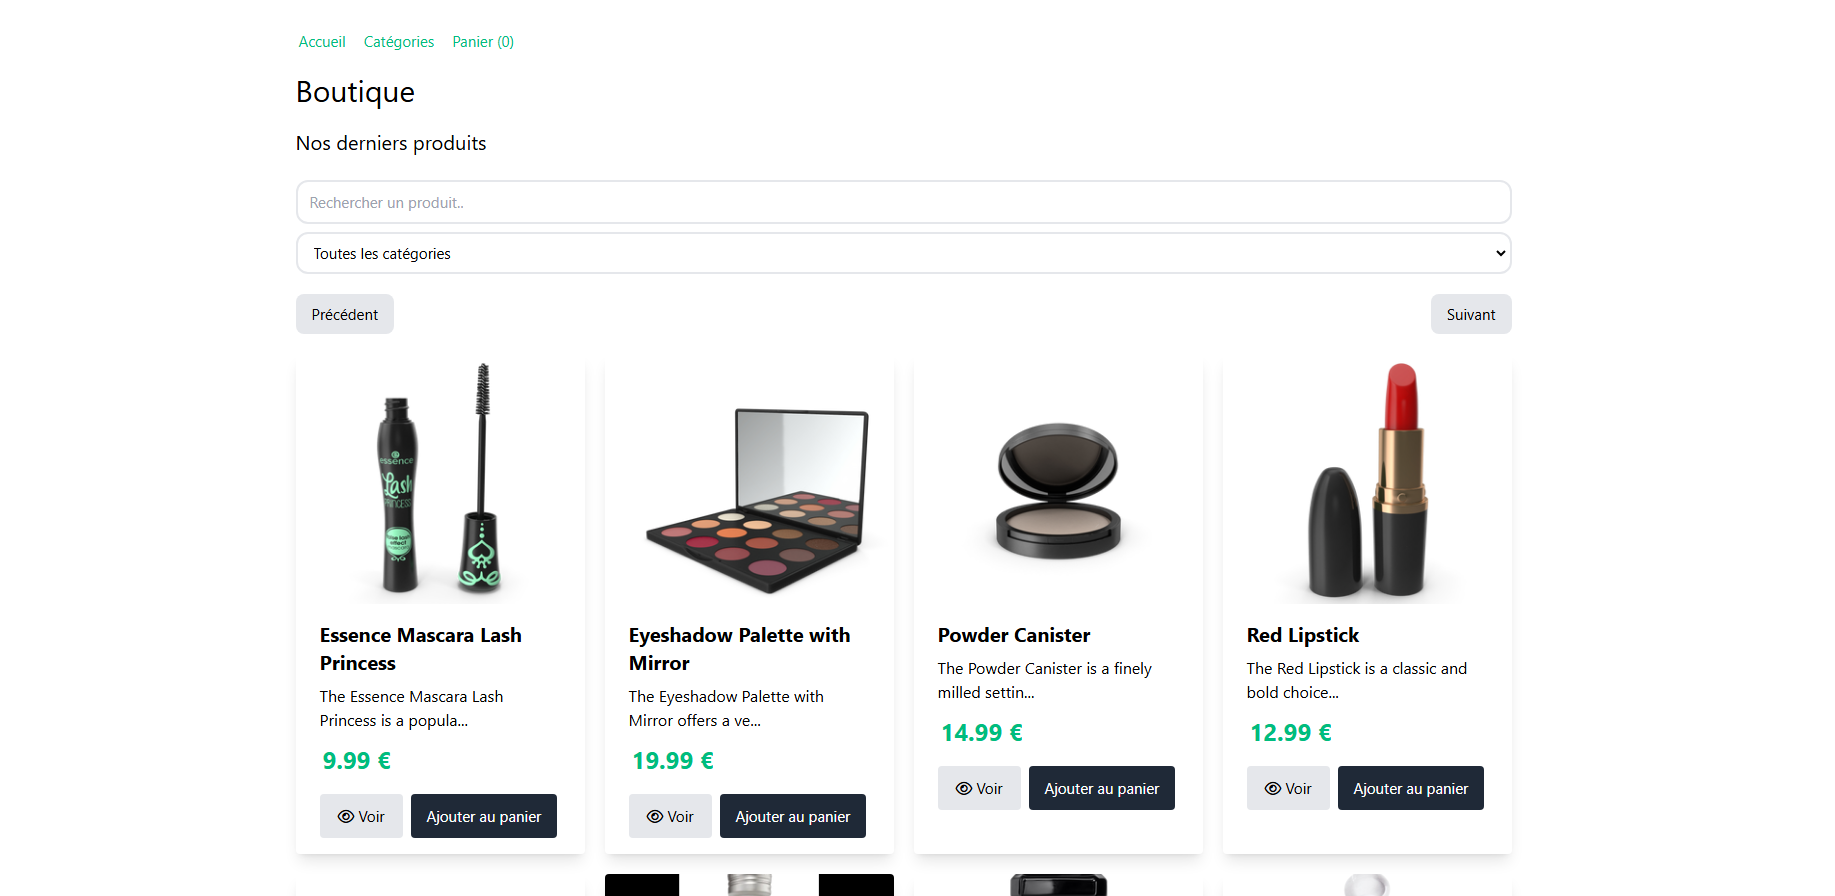The width and height of the screenshot is (1835, 896).
Task: Click the Powder Canister product image
Action: (x=1057, y=483)
